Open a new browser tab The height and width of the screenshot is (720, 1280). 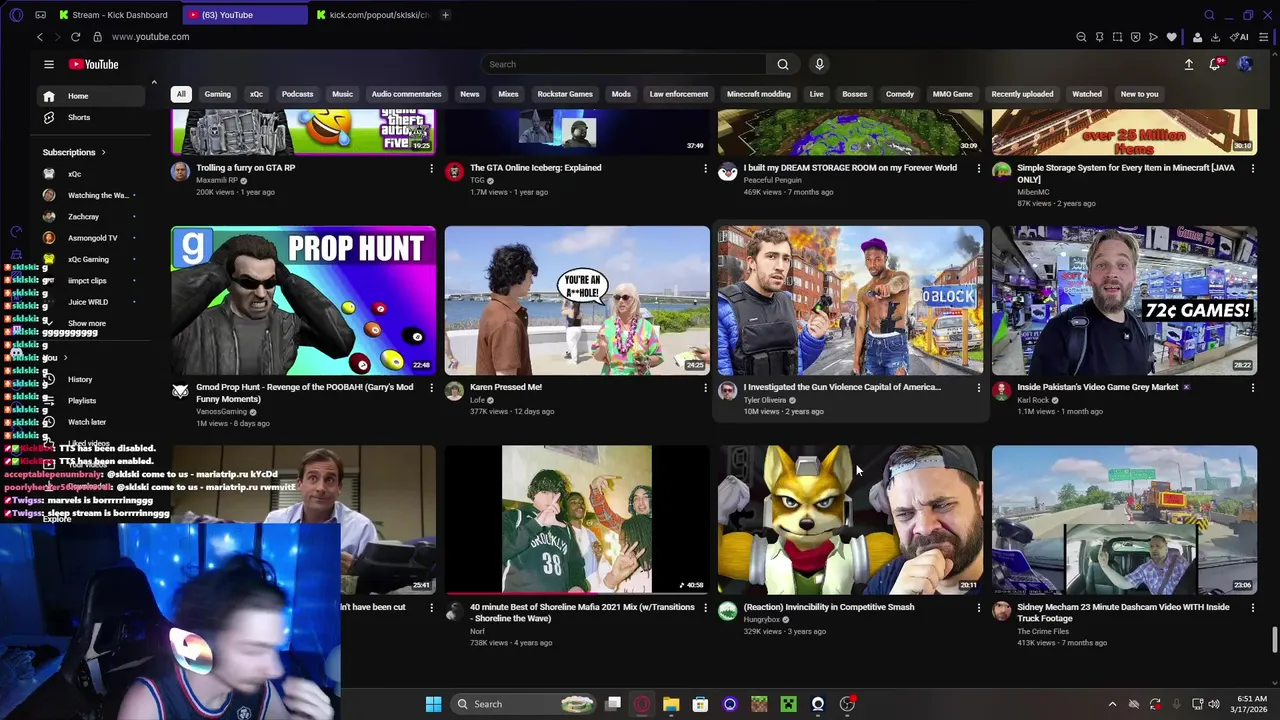pyautogui.click(x=445, y=15)
